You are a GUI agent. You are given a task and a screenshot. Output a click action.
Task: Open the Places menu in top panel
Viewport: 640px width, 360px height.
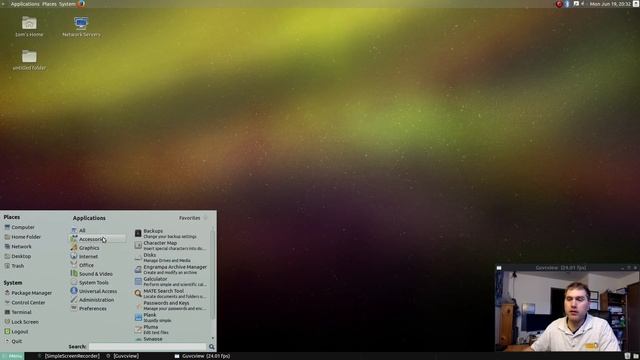(x=49, y=4)
